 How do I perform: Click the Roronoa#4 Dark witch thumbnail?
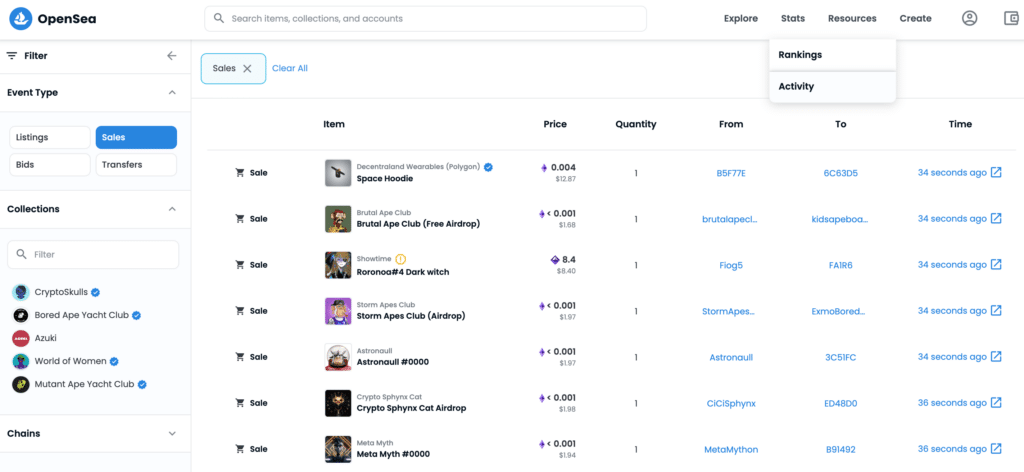point(338,265)
